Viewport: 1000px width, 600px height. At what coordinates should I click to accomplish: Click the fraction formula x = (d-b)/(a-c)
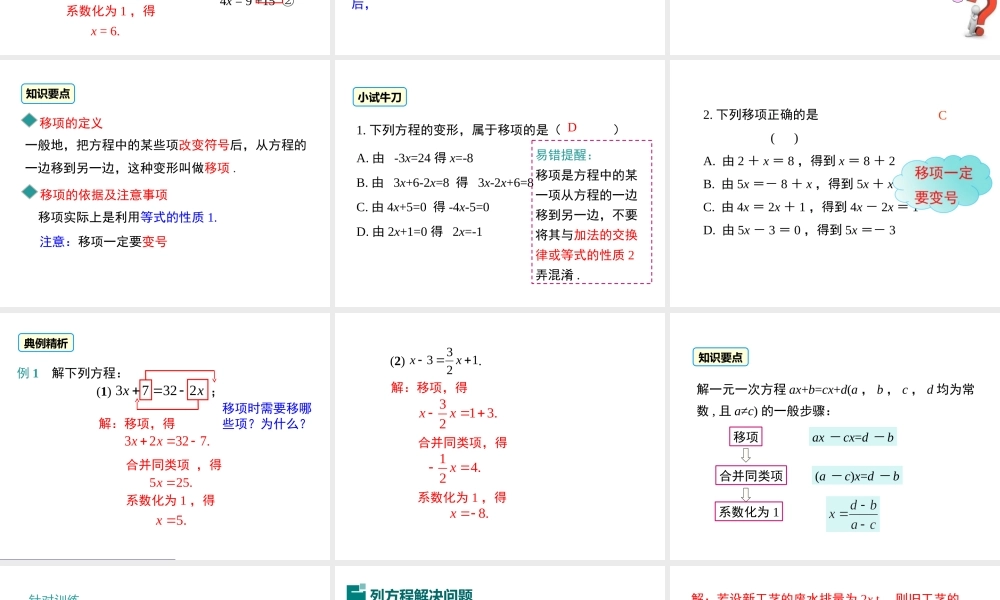coord(853,514)
